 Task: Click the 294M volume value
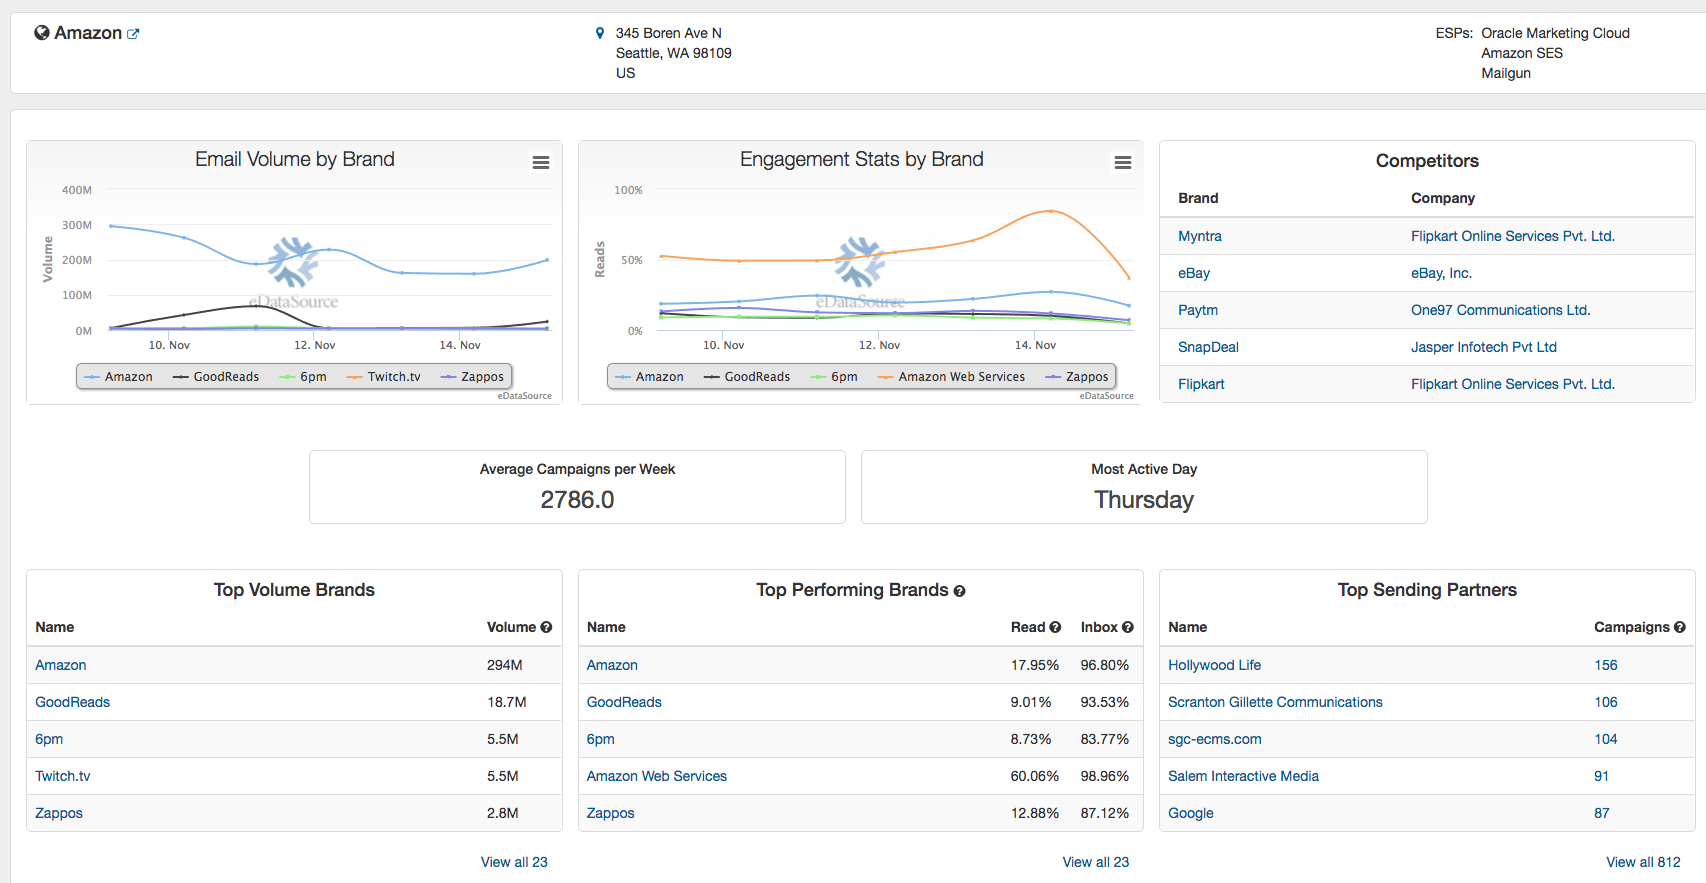pos(505,665)
